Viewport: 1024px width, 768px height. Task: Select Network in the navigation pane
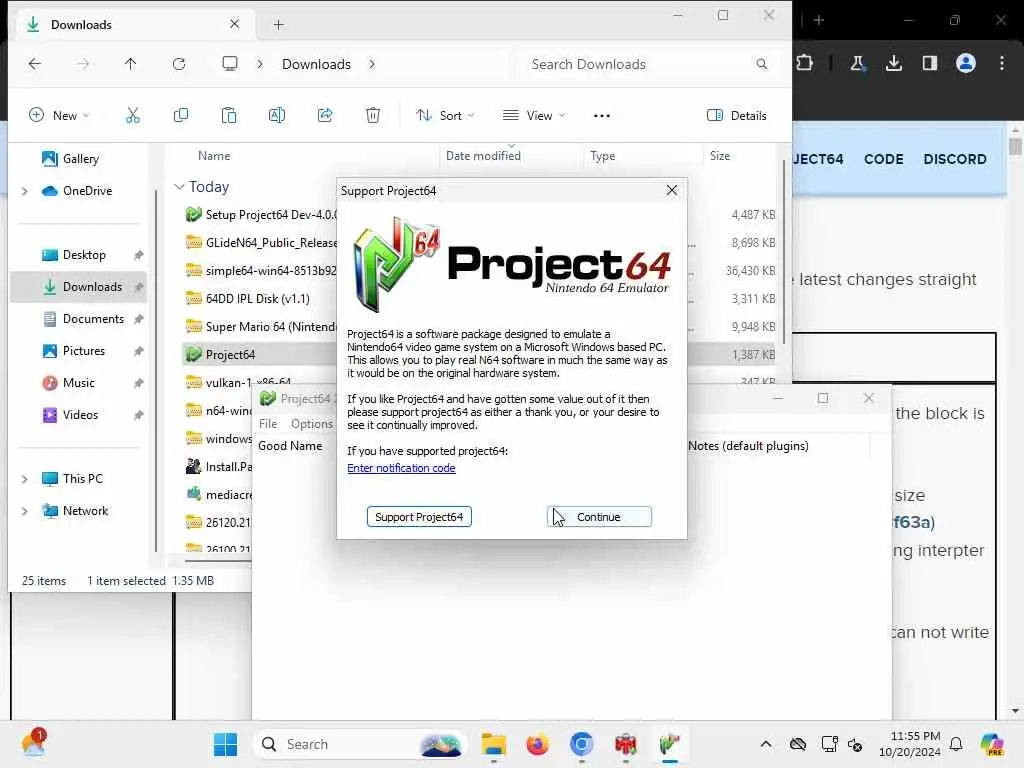tap(86, 511)
